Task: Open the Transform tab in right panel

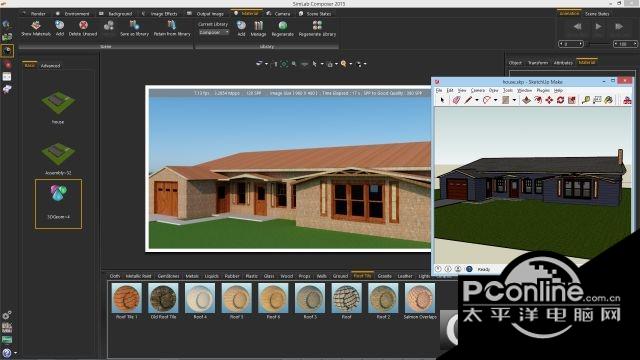Action: pyautogui.click(x=538, y=62)
